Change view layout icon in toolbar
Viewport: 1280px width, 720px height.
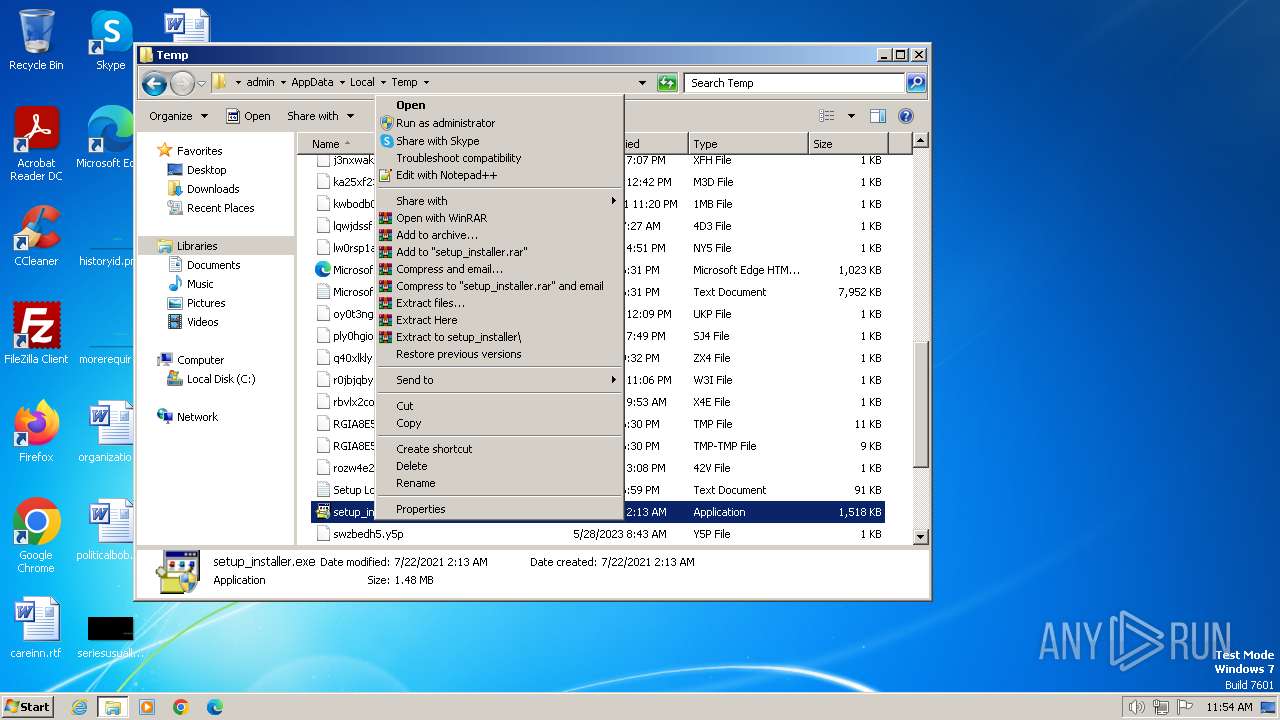pyautogui.click(x=827, y=116)
